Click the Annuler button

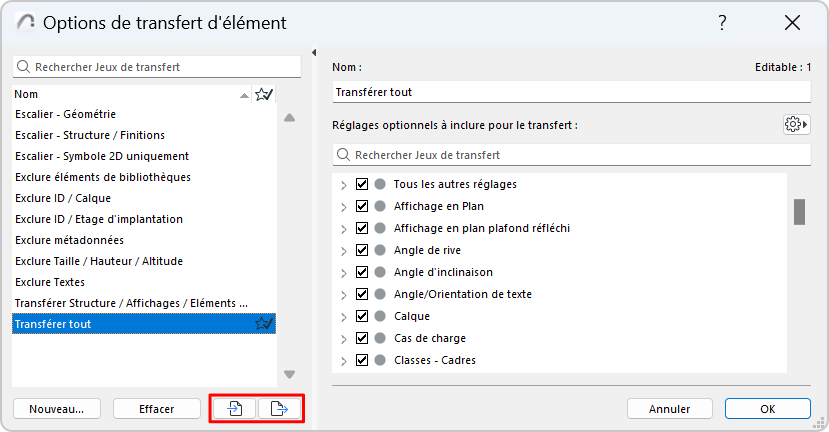[x=669, y=408]
